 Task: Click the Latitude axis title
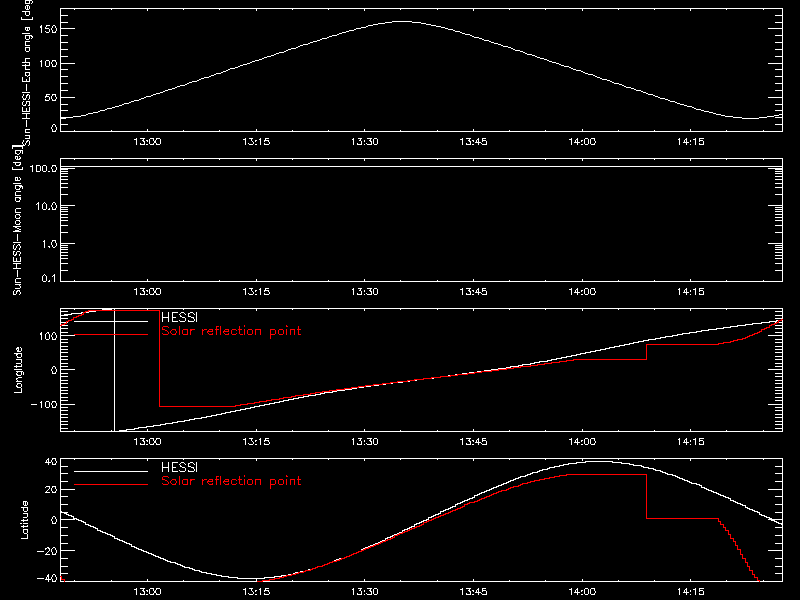tap(24, 519)
